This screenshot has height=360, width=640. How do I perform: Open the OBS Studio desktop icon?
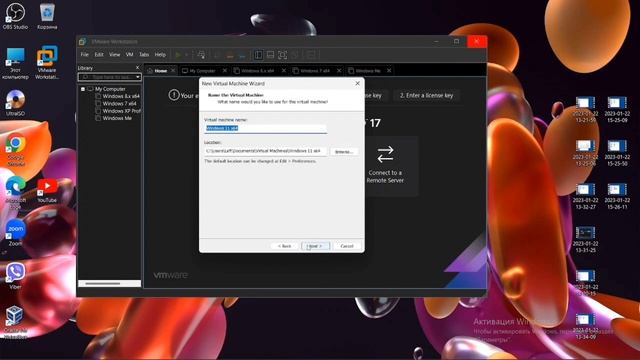(x=15, y=16)
